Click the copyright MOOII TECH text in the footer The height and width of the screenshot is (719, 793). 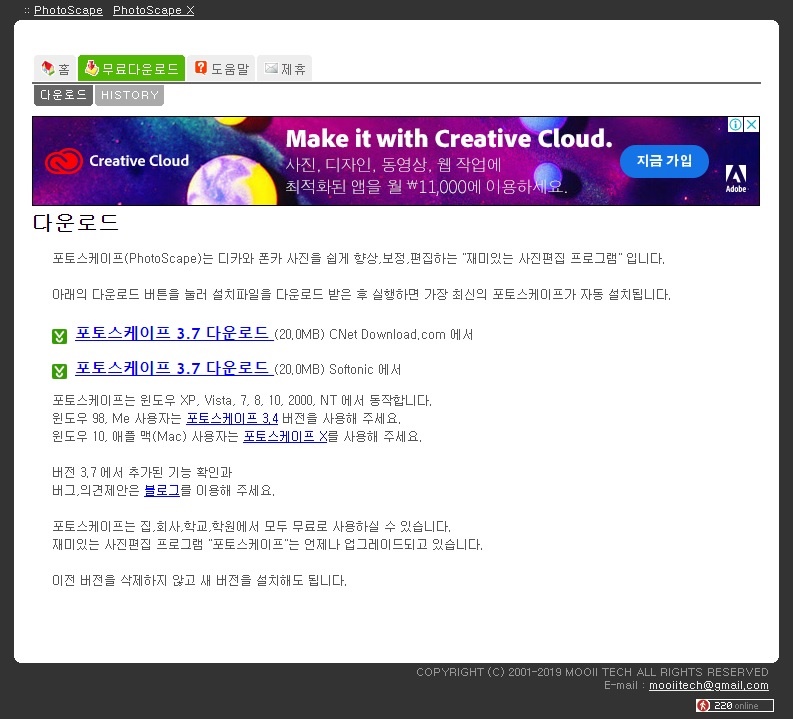[592, 672]
